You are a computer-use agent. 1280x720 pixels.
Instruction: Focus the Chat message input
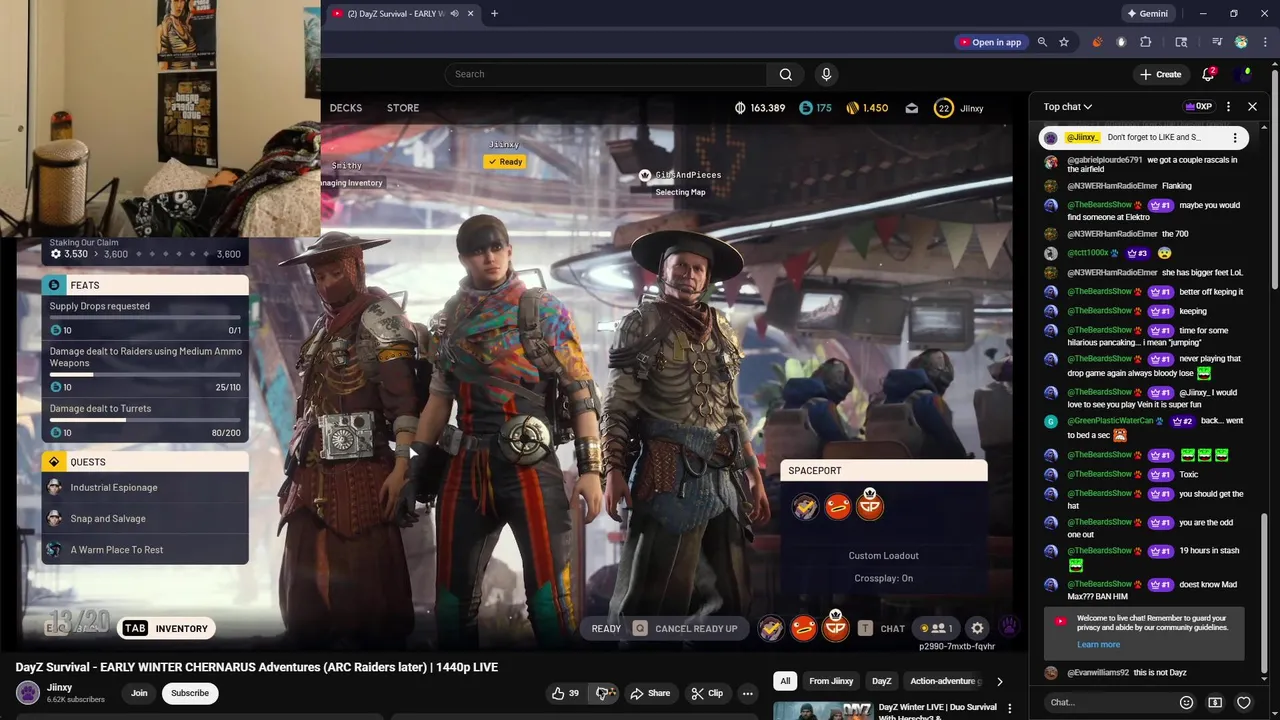click(1108, 703)
